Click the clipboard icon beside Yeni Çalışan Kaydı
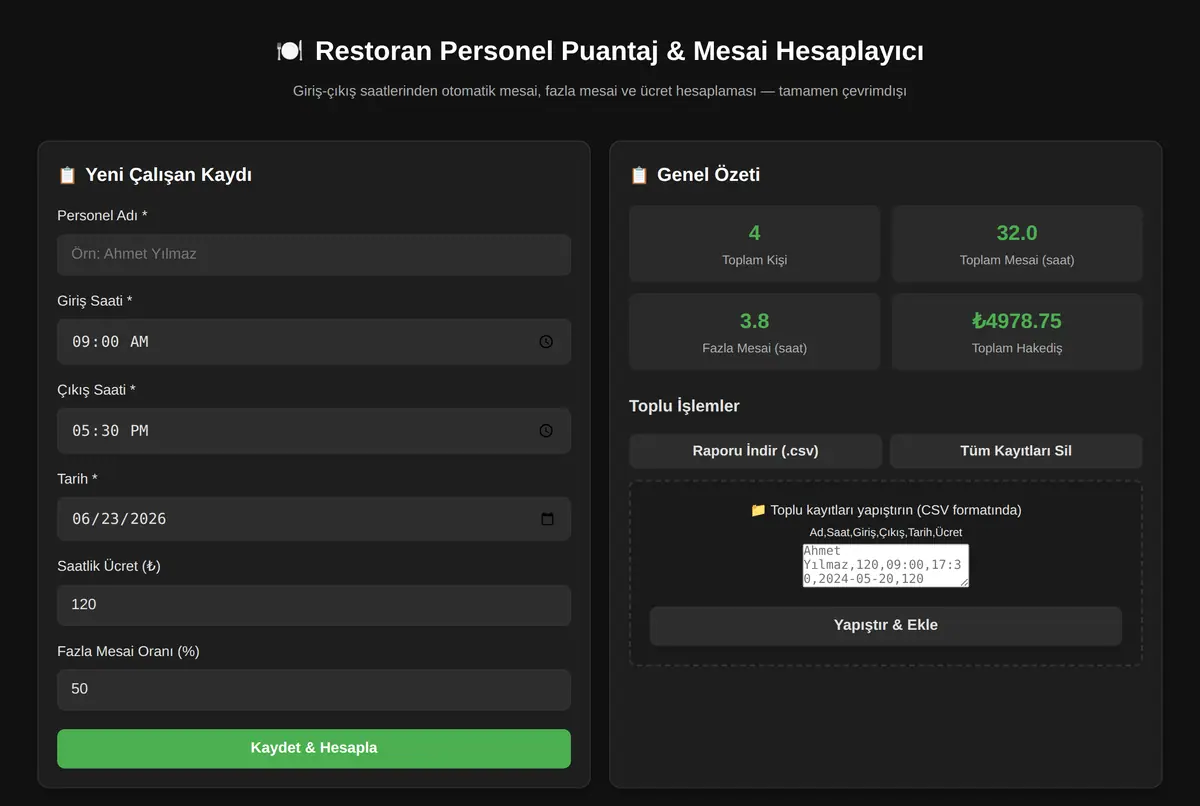 click(67, 175)
